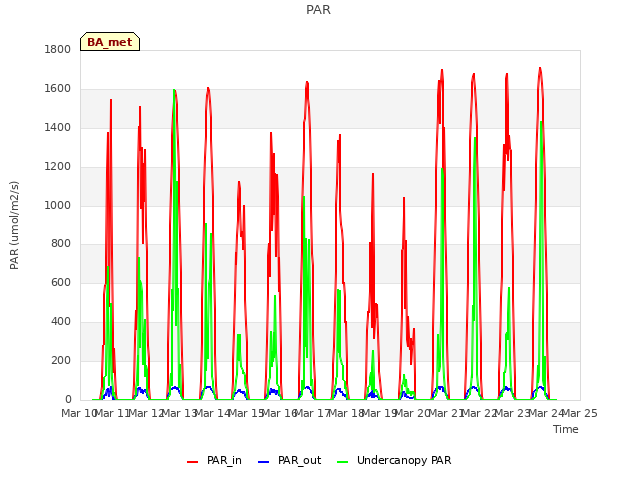
Task: Click the 1400 y-axis tick label
Action: pyautogui.click(x=58, y=127)
